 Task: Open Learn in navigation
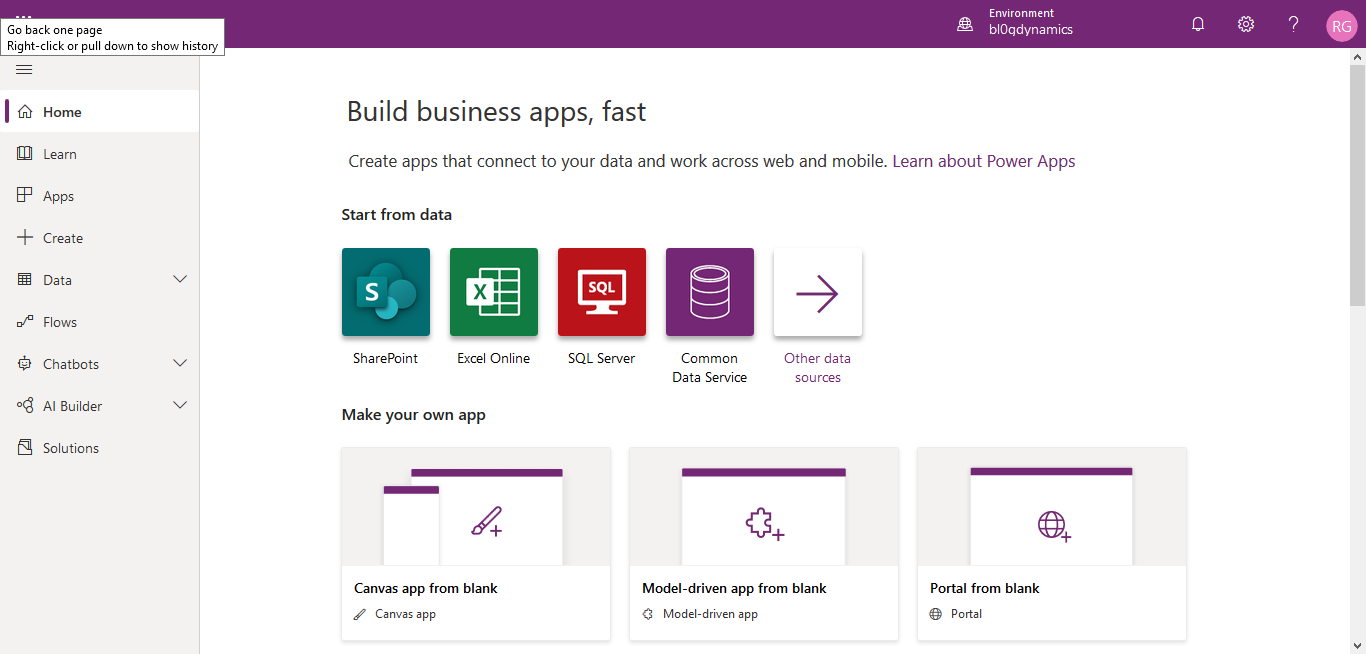tap(100, 154)
